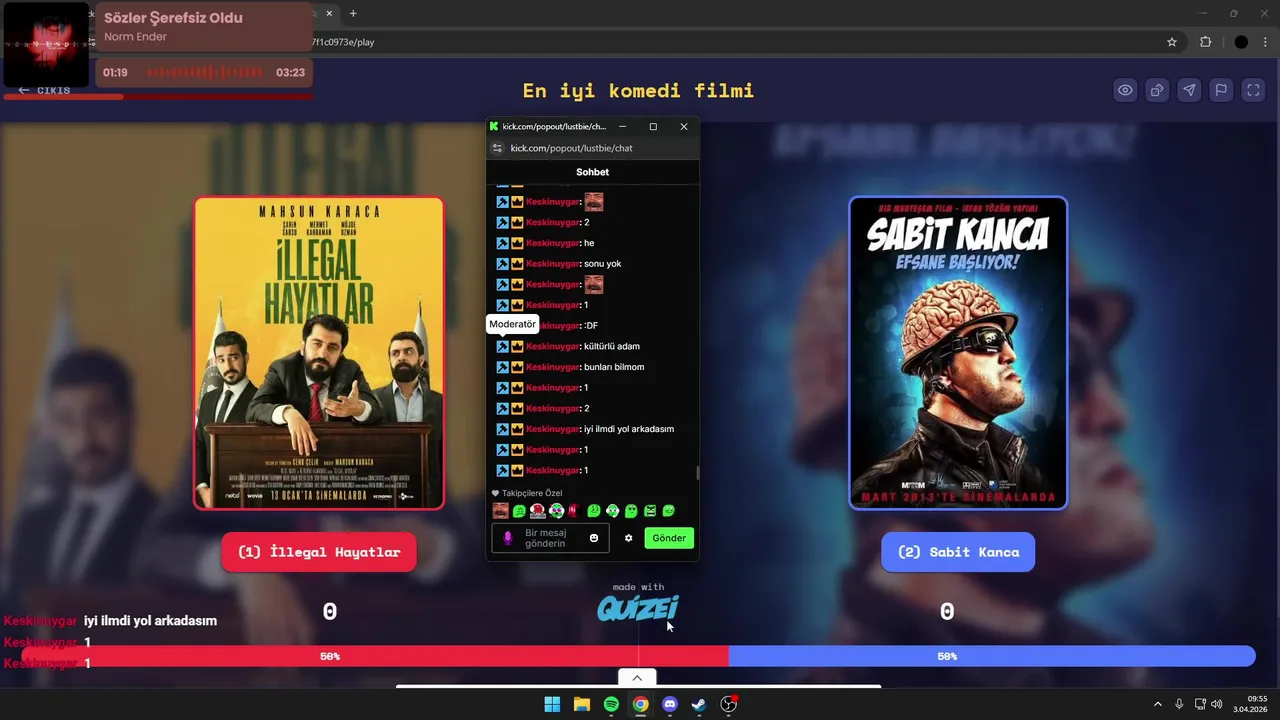The width and height of the screenshot is (1280, 720).
Task: Enter fullscreen with the corner-brackets icon
Action: click(x=1253, y=90)
